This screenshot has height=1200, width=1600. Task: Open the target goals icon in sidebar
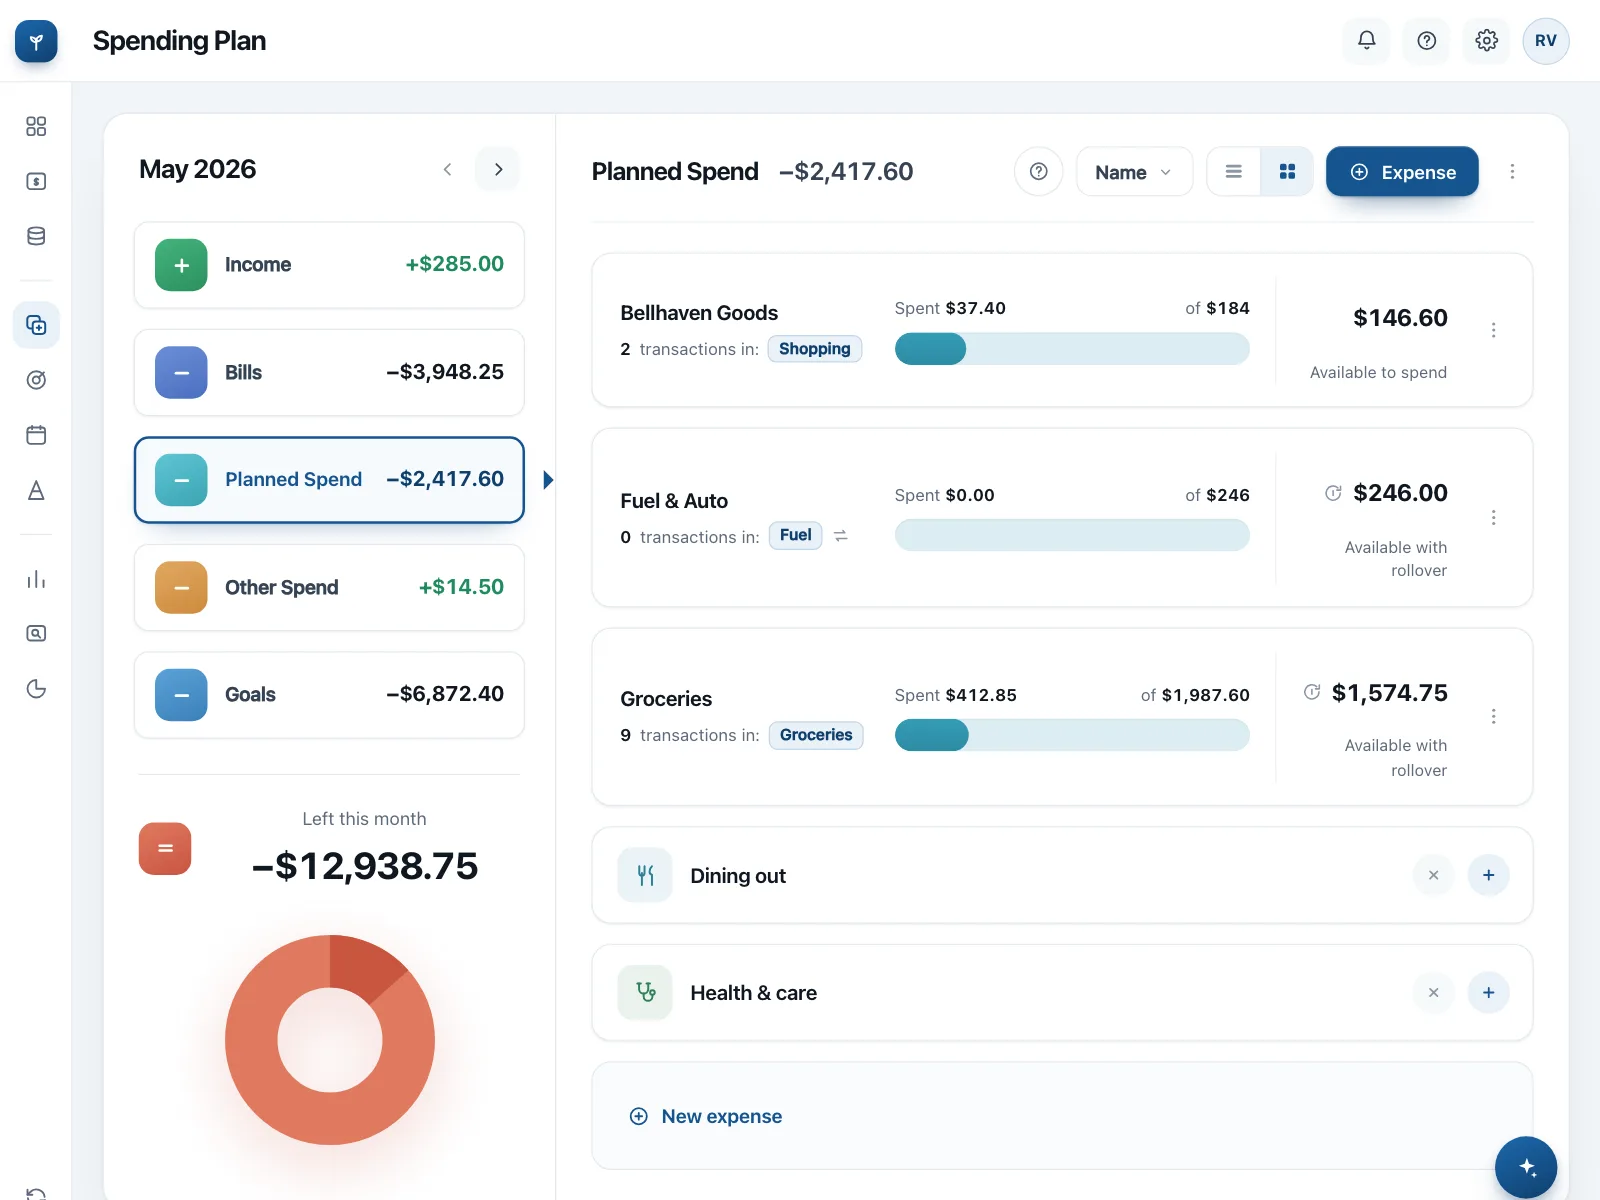click(x=36, y=380)
